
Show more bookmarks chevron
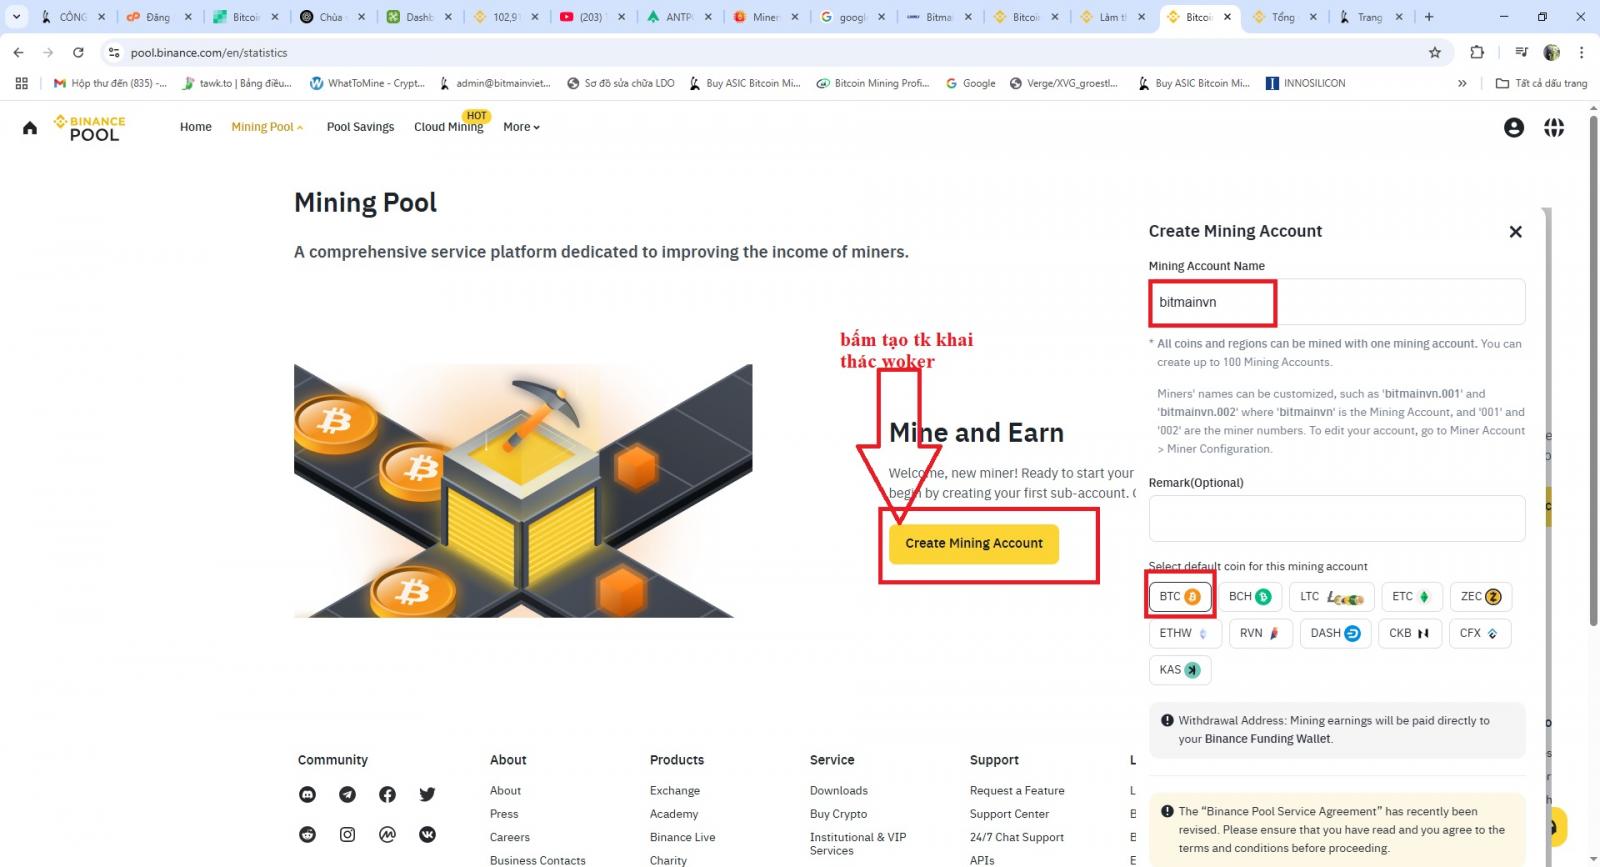click(1462, 83)
